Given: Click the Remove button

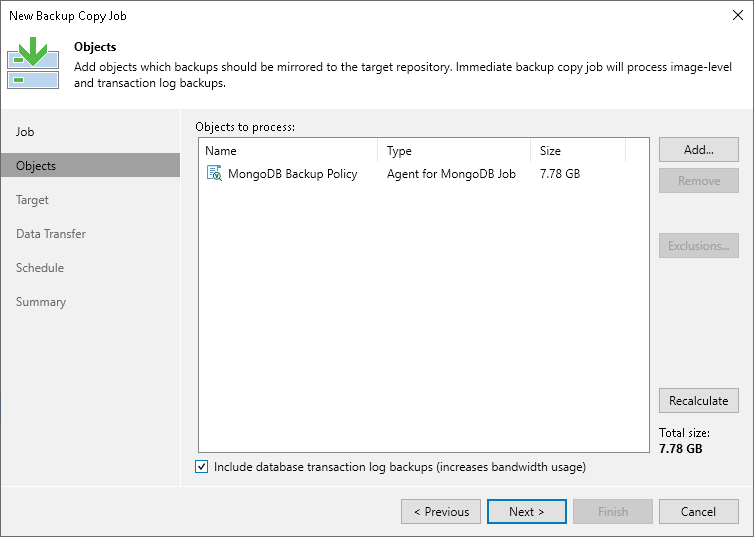Looking at the screenshot, I should point(699,180).
